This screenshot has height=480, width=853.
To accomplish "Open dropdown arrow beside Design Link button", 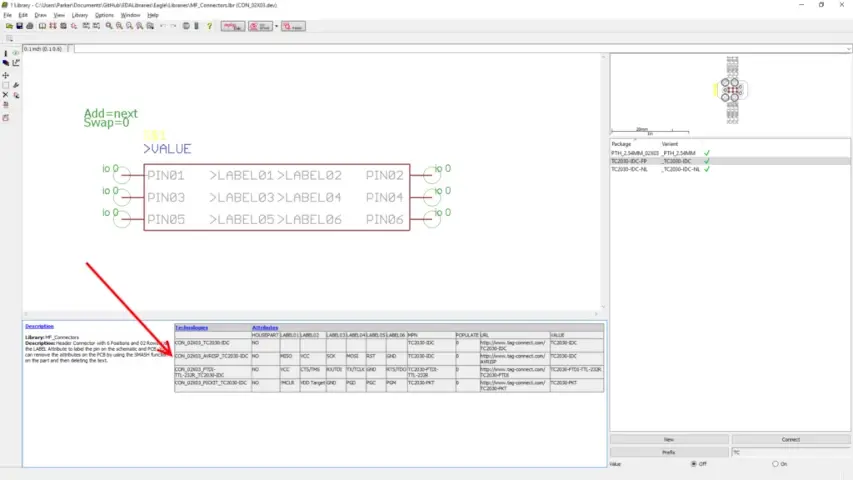I will tap(276, 26).
